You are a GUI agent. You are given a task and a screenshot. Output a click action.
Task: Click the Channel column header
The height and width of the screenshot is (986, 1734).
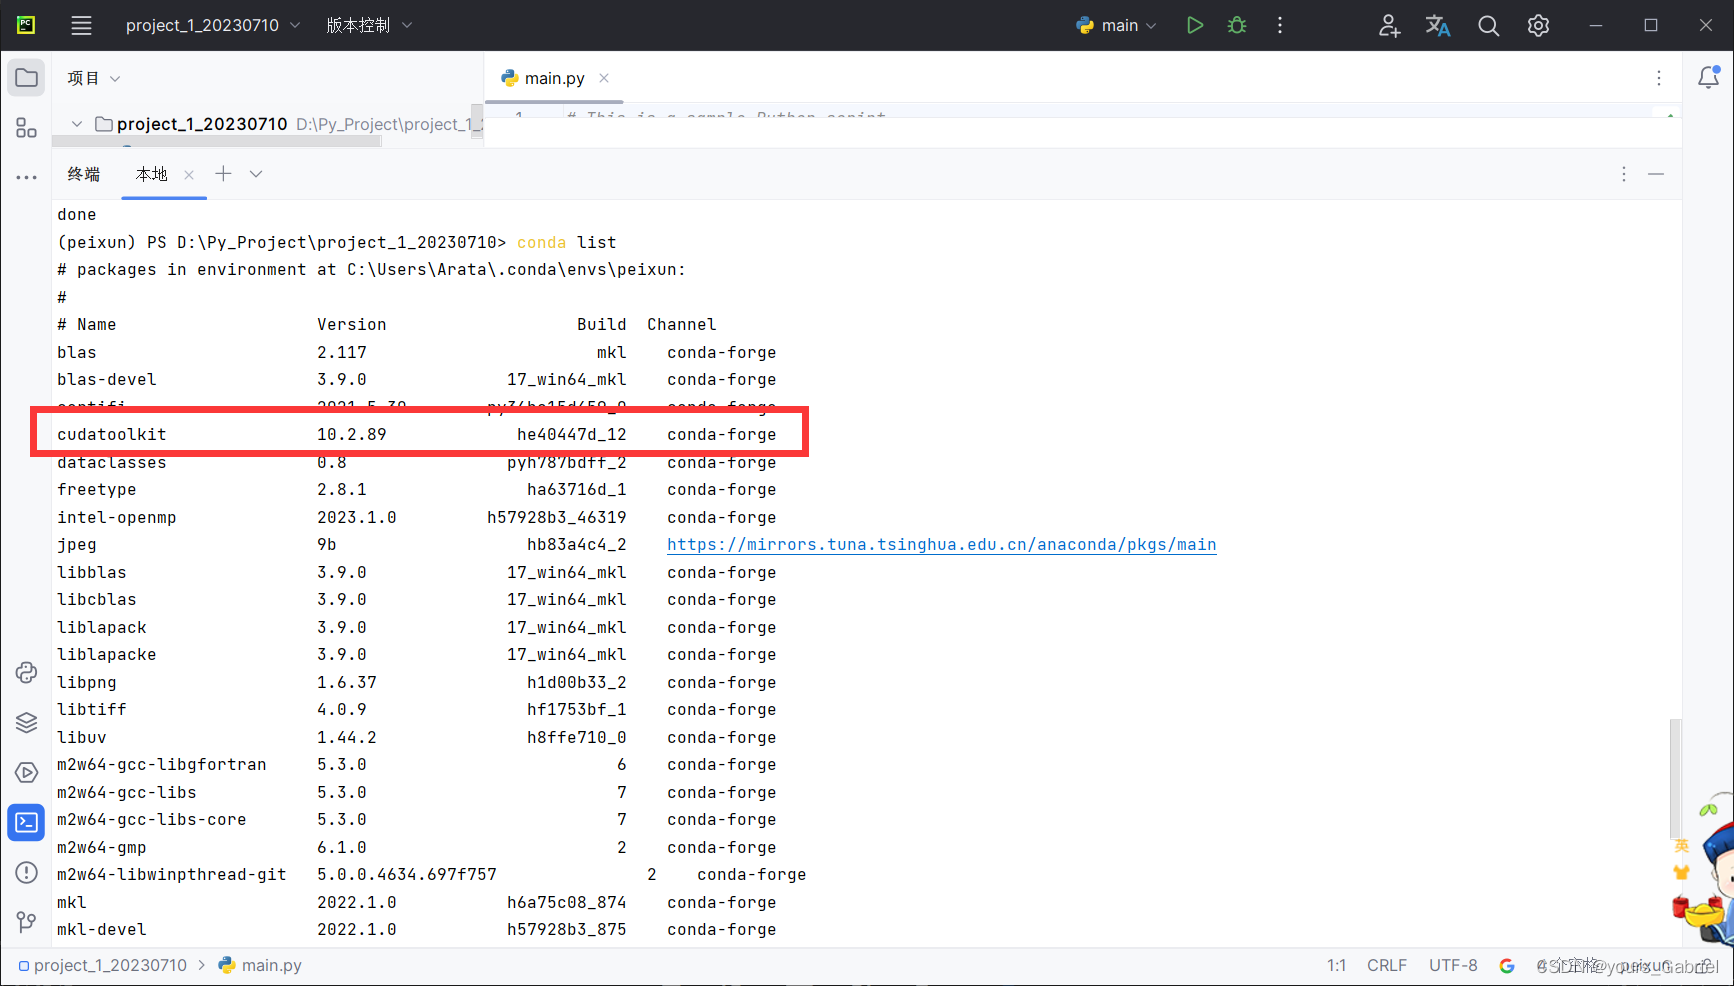point(682,325)
